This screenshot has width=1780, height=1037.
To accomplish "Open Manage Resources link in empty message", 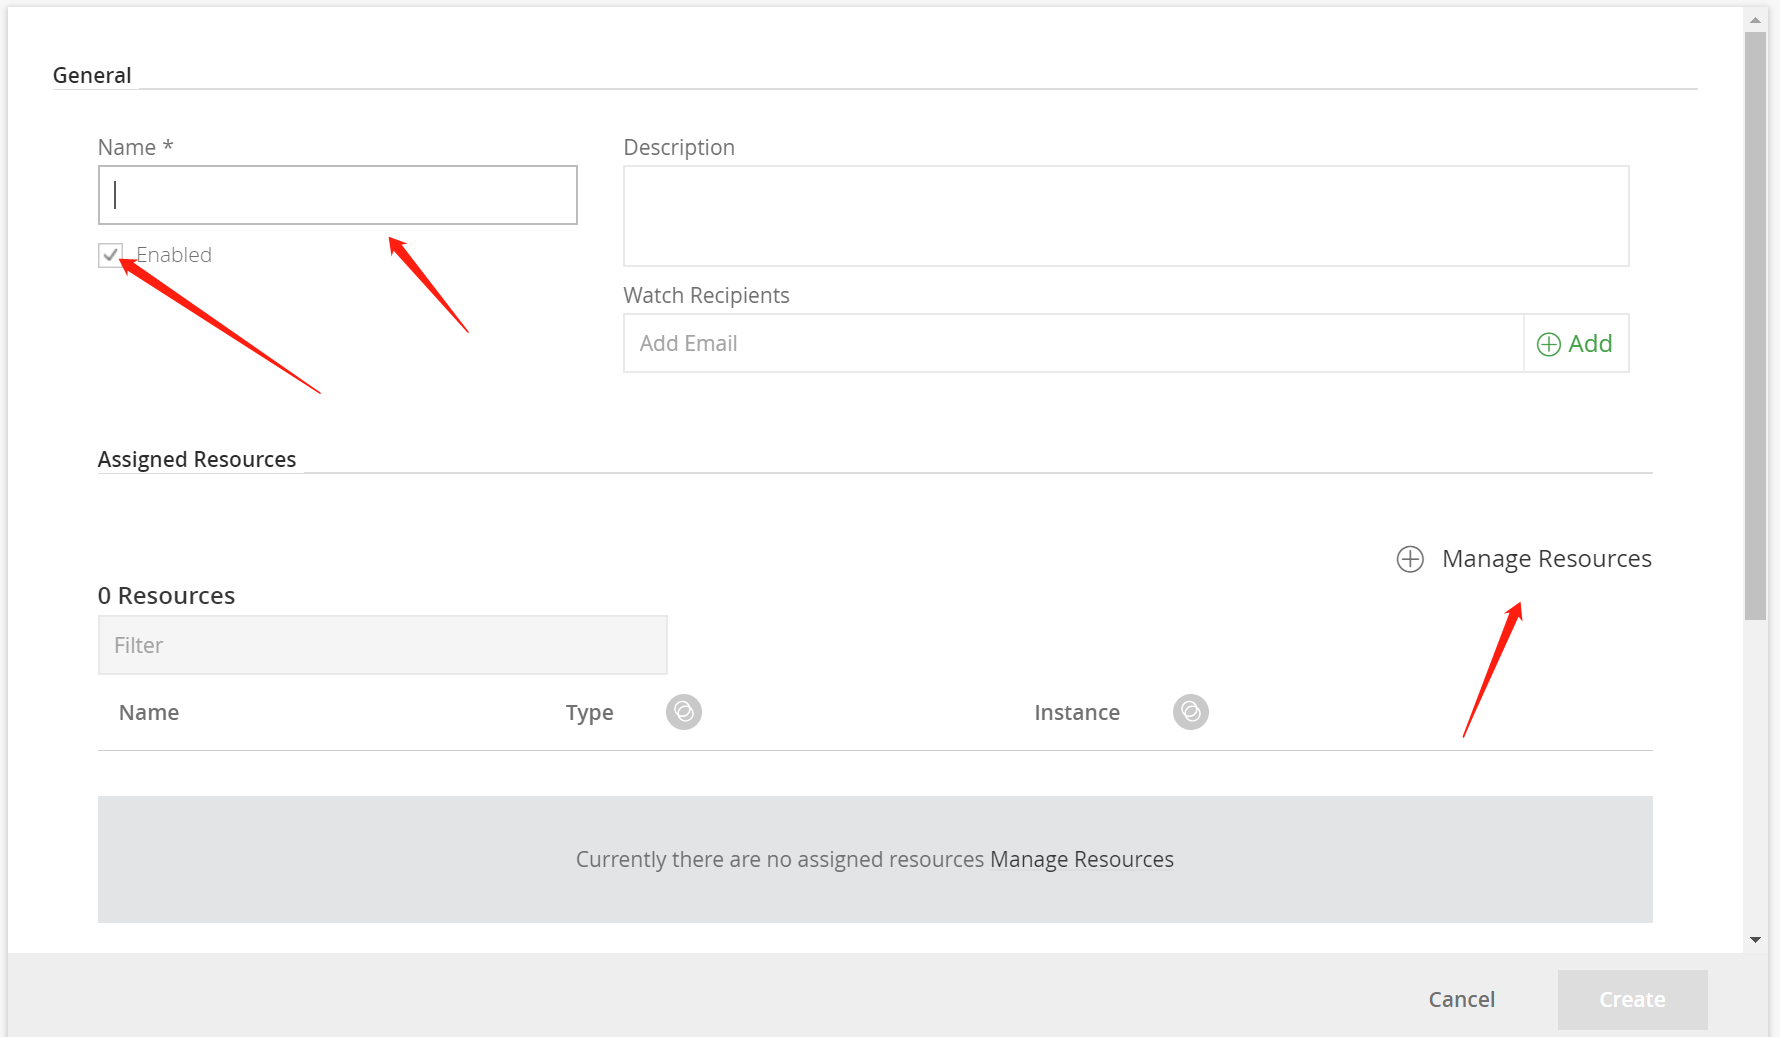I will pos(1081,859).
